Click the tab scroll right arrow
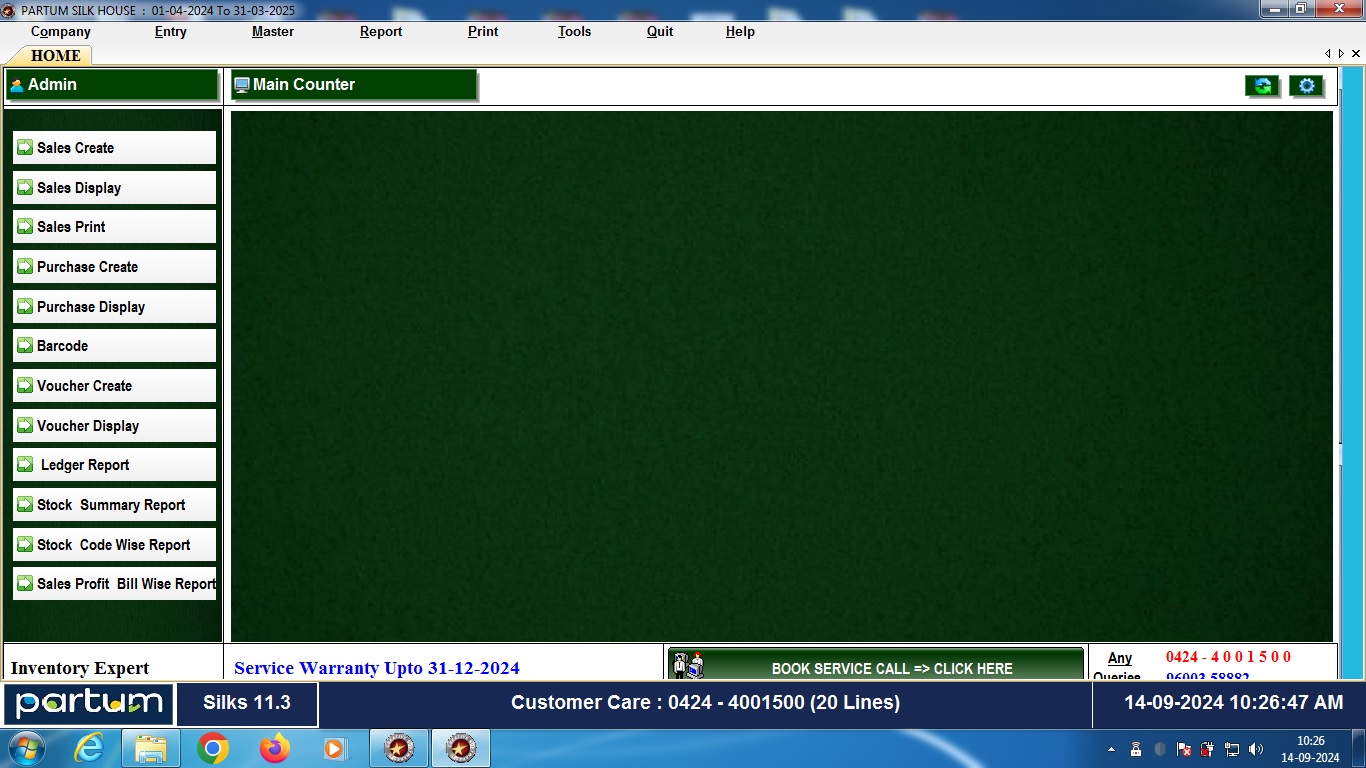The width and height of the screenshot is (1366, 768). (1341, 53)
